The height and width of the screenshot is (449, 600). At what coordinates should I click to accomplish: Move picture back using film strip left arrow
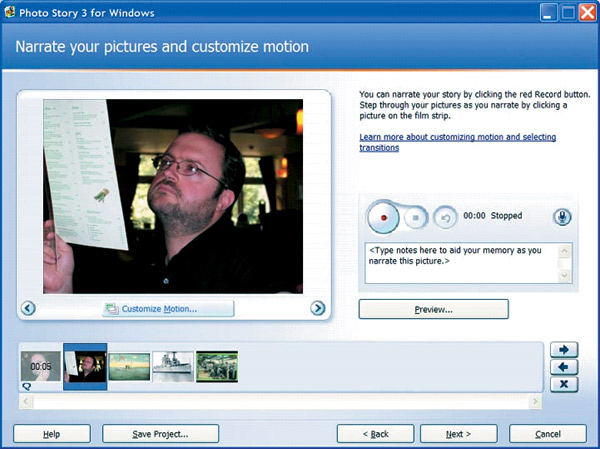[x=562, y=367]
